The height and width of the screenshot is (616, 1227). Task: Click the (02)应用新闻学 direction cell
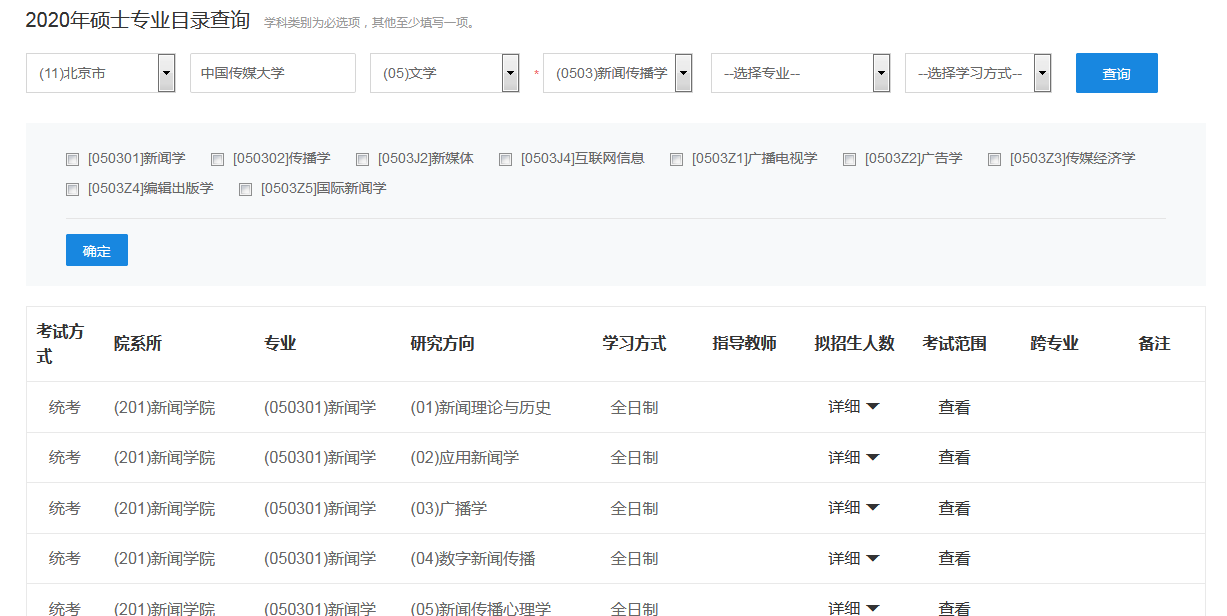tap(465, 457)
